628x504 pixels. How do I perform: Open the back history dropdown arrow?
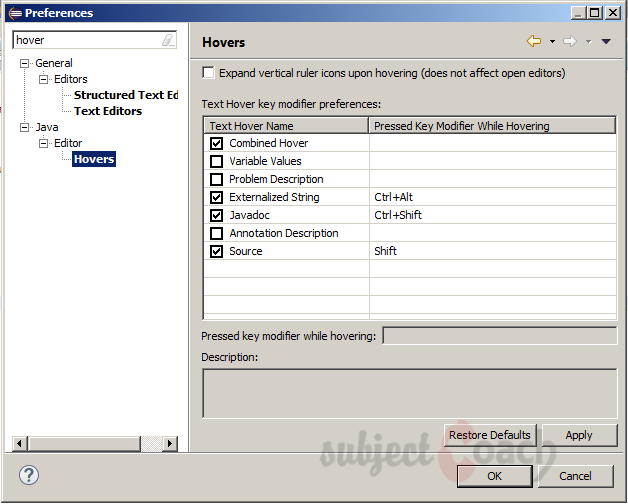pyautogui.click(x=552, y=42)
